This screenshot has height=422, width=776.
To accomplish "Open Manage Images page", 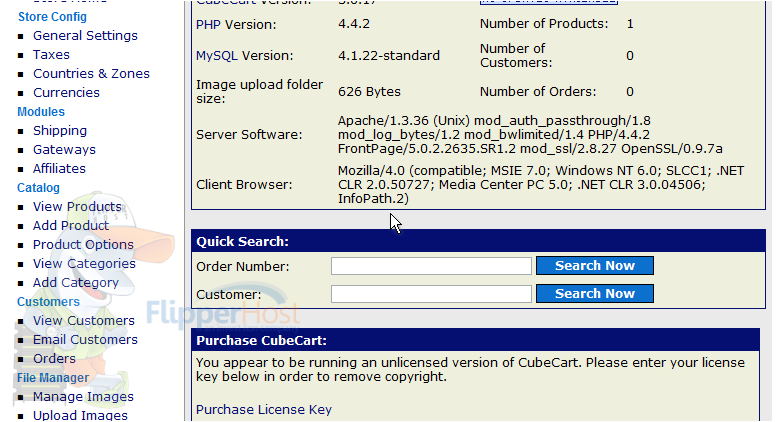I will 83,397.
